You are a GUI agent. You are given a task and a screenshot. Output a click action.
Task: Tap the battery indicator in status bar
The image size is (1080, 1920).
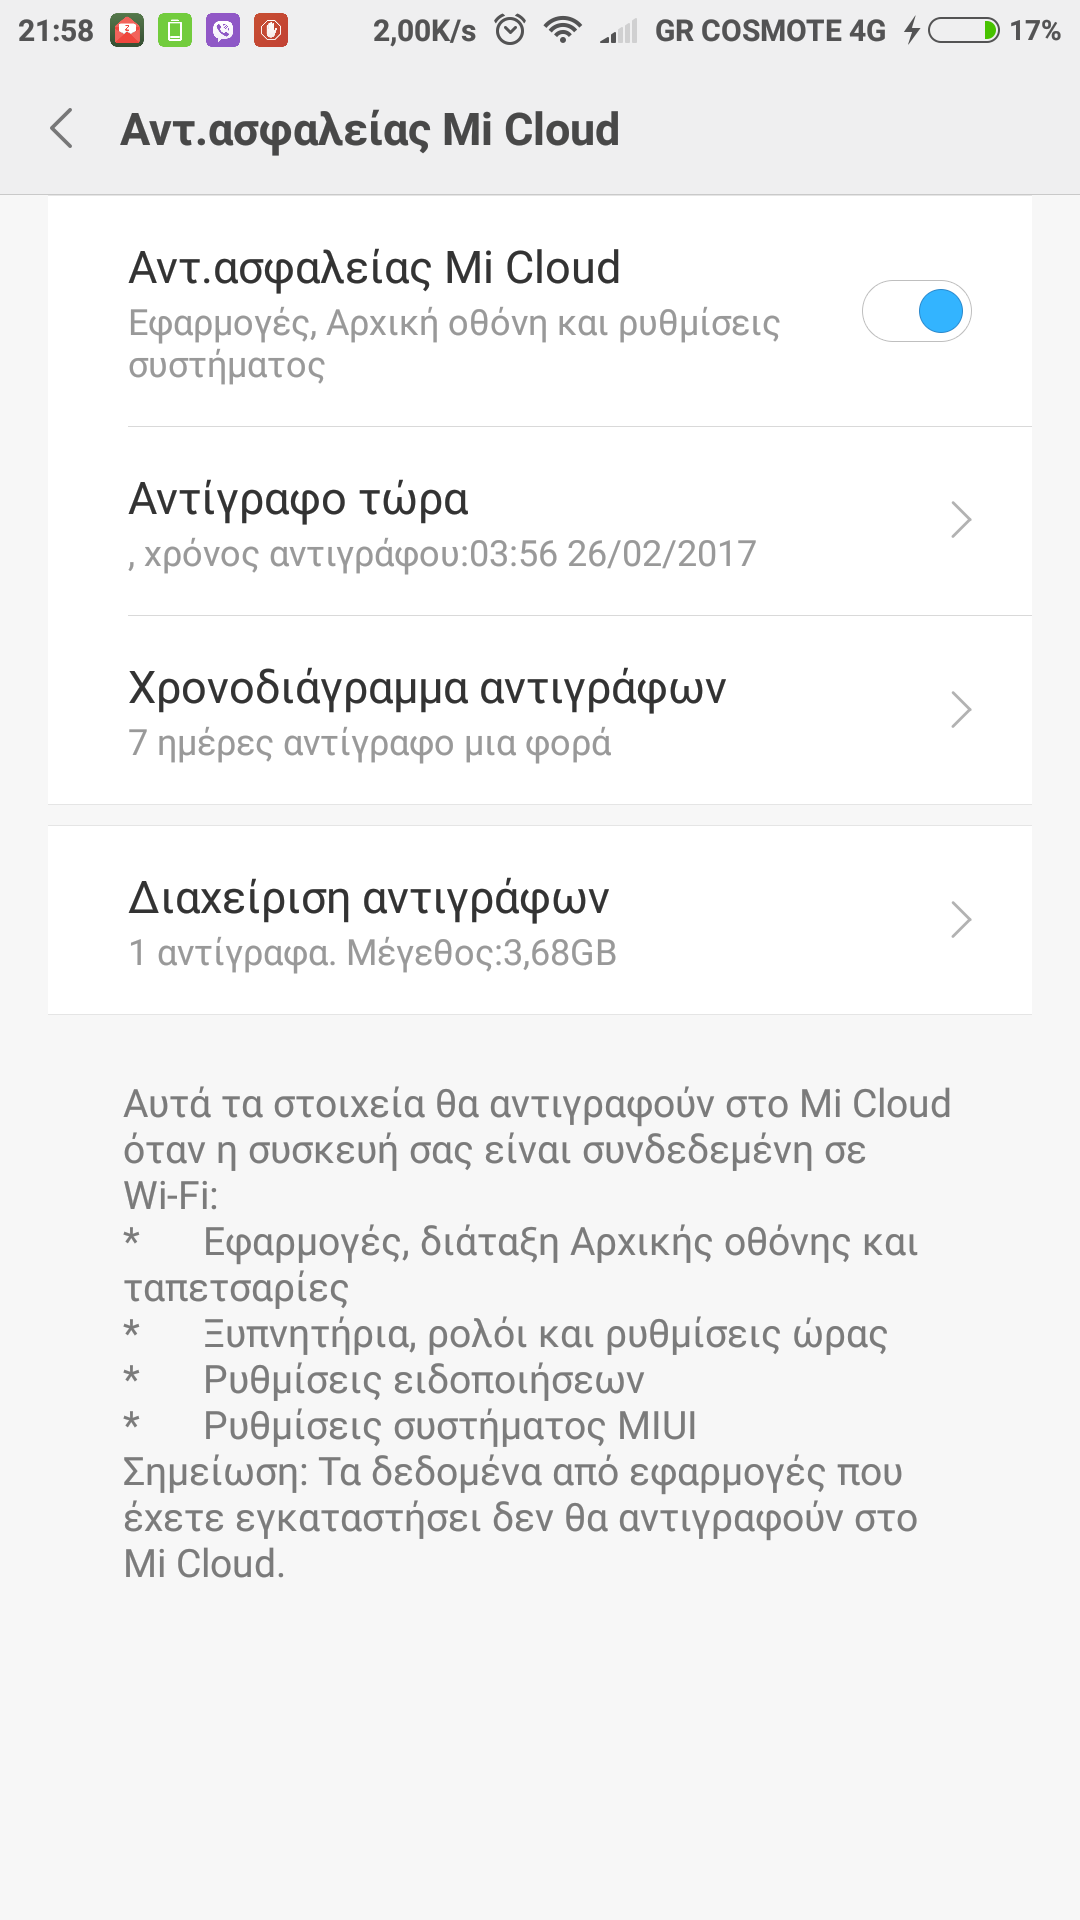[x=962, y=31]
